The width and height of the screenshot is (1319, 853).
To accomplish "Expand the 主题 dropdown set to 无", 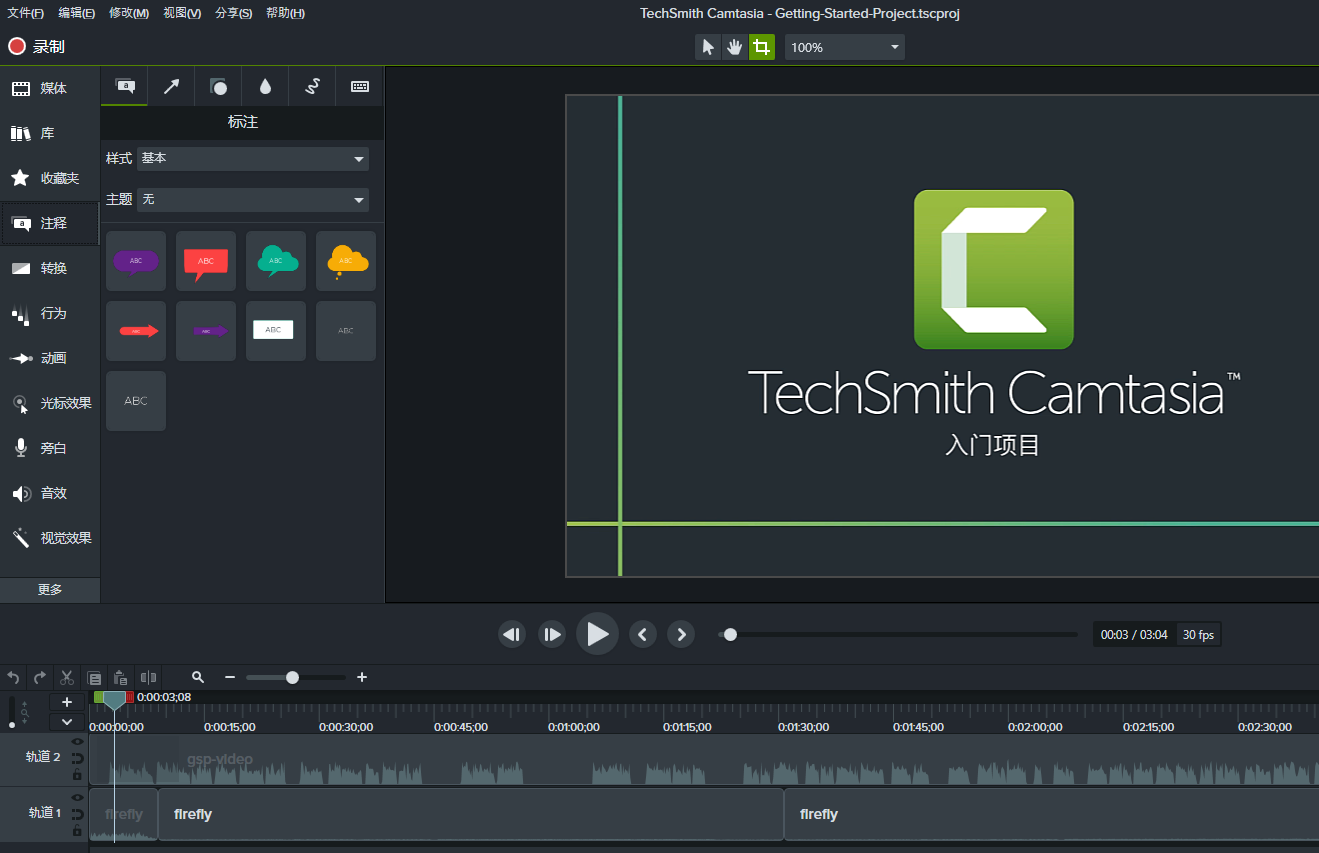I will (x=252, y=199).
